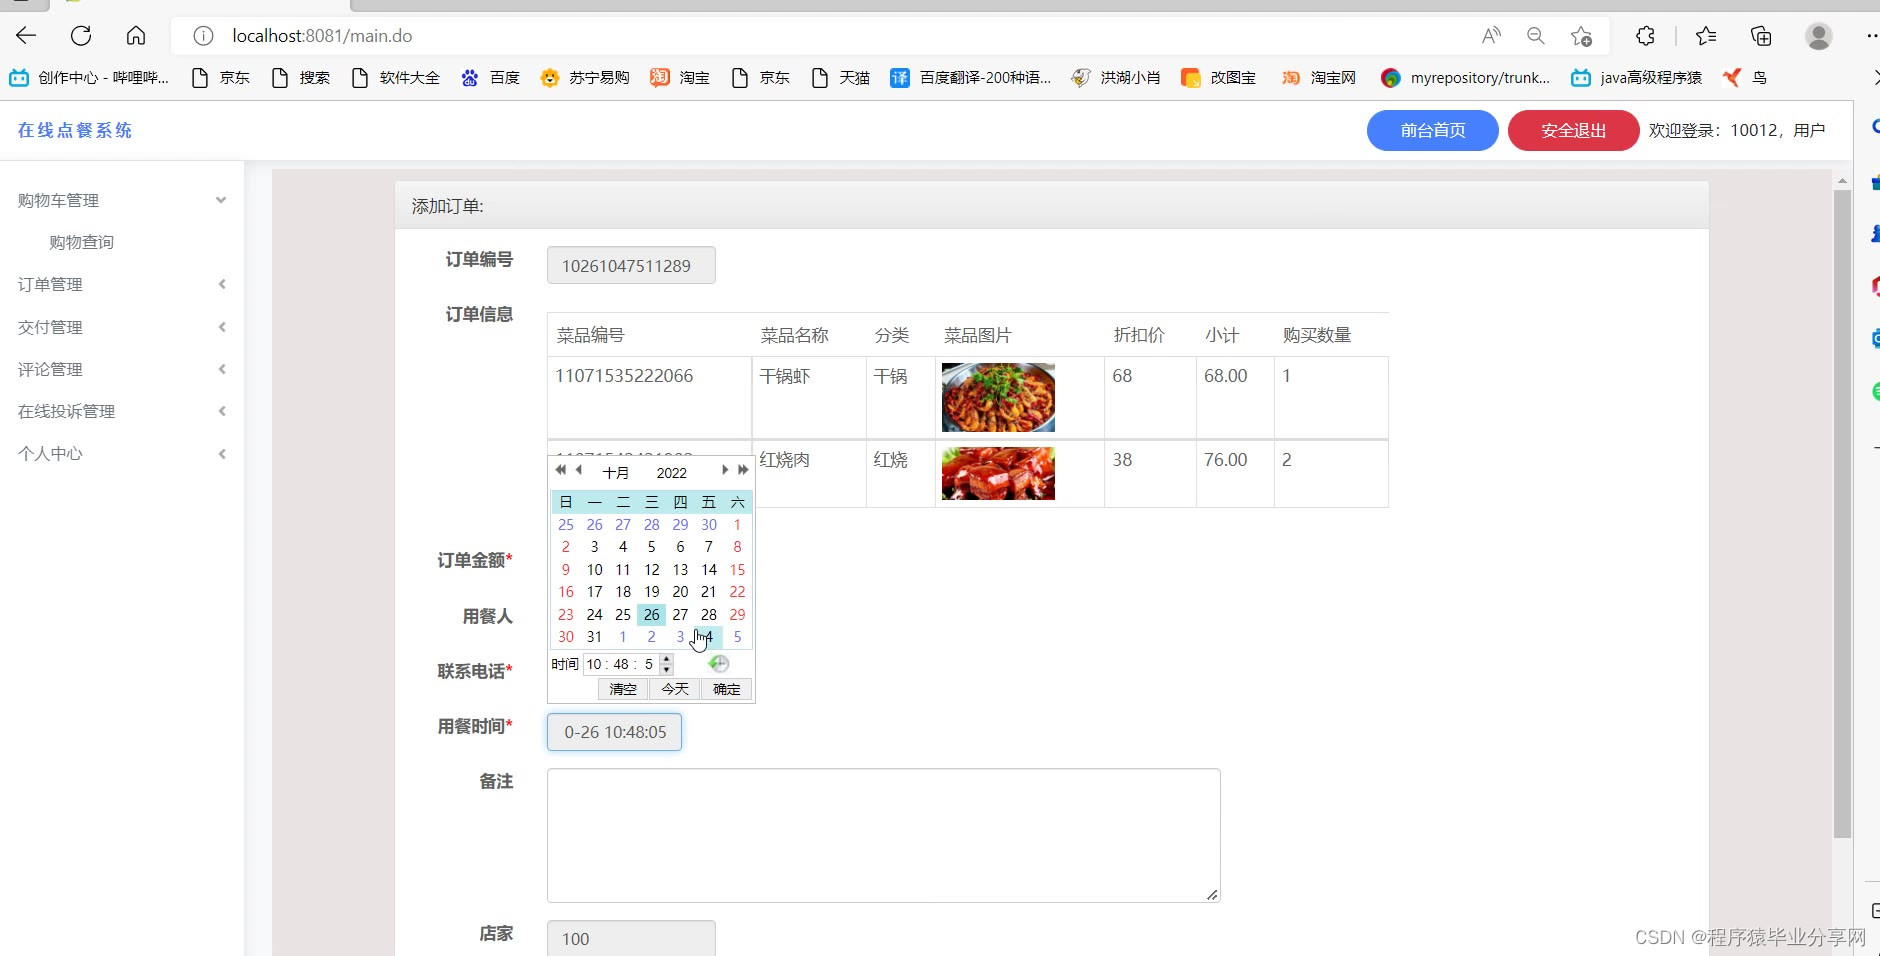Click the 用餐时间 date input field
The width and height of the screenshot is (1880, 956).
point(614,732)
